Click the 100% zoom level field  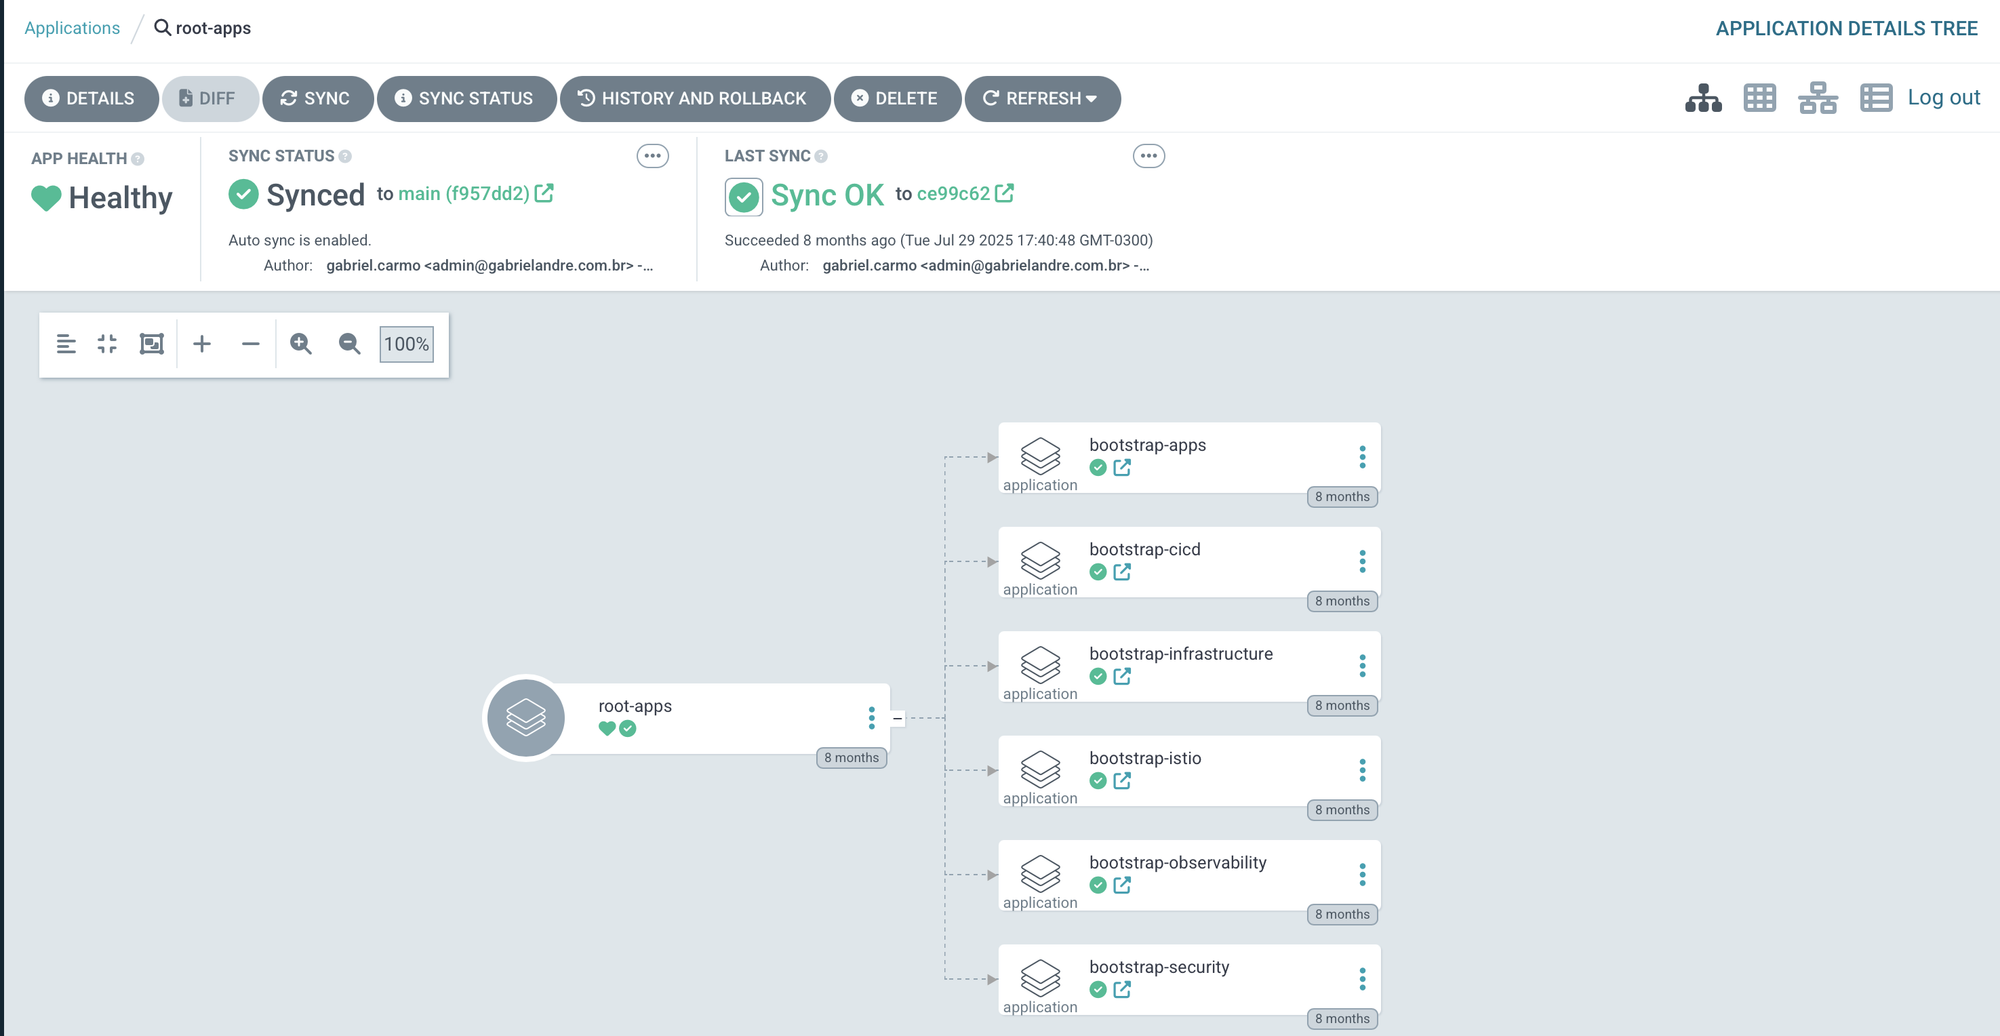[x=407, y=344]
